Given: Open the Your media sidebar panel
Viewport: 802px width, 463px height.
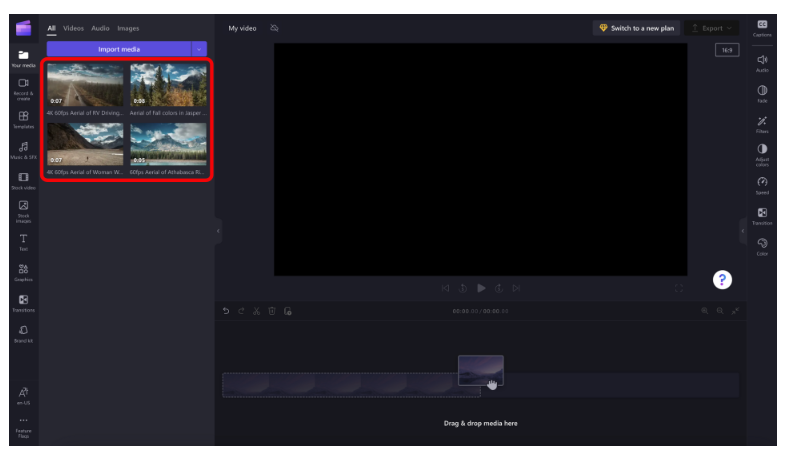Looking at the screenshot, I should click(x=24, y=59).
